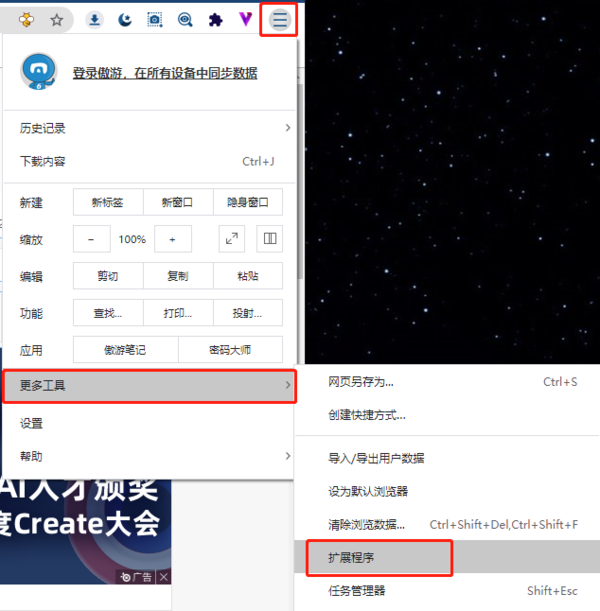Click the AI Create大会 ad banner

[x=85, y=532]
